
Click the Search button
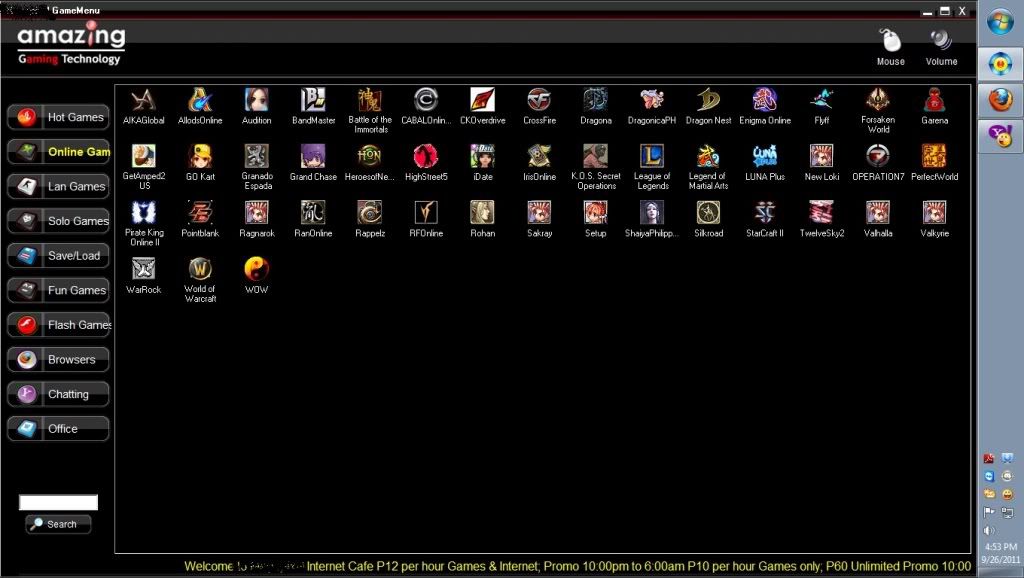58,524
